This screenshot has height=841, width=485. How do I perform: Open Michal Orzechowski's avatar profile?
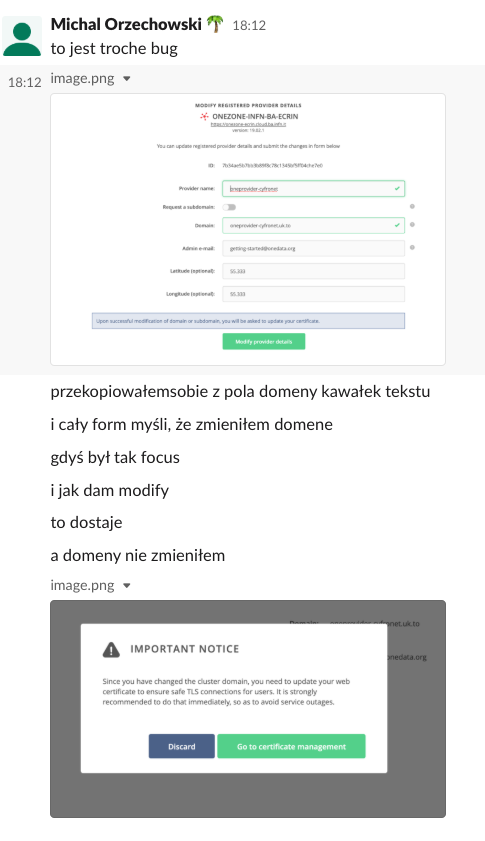[x=22, y=36]
